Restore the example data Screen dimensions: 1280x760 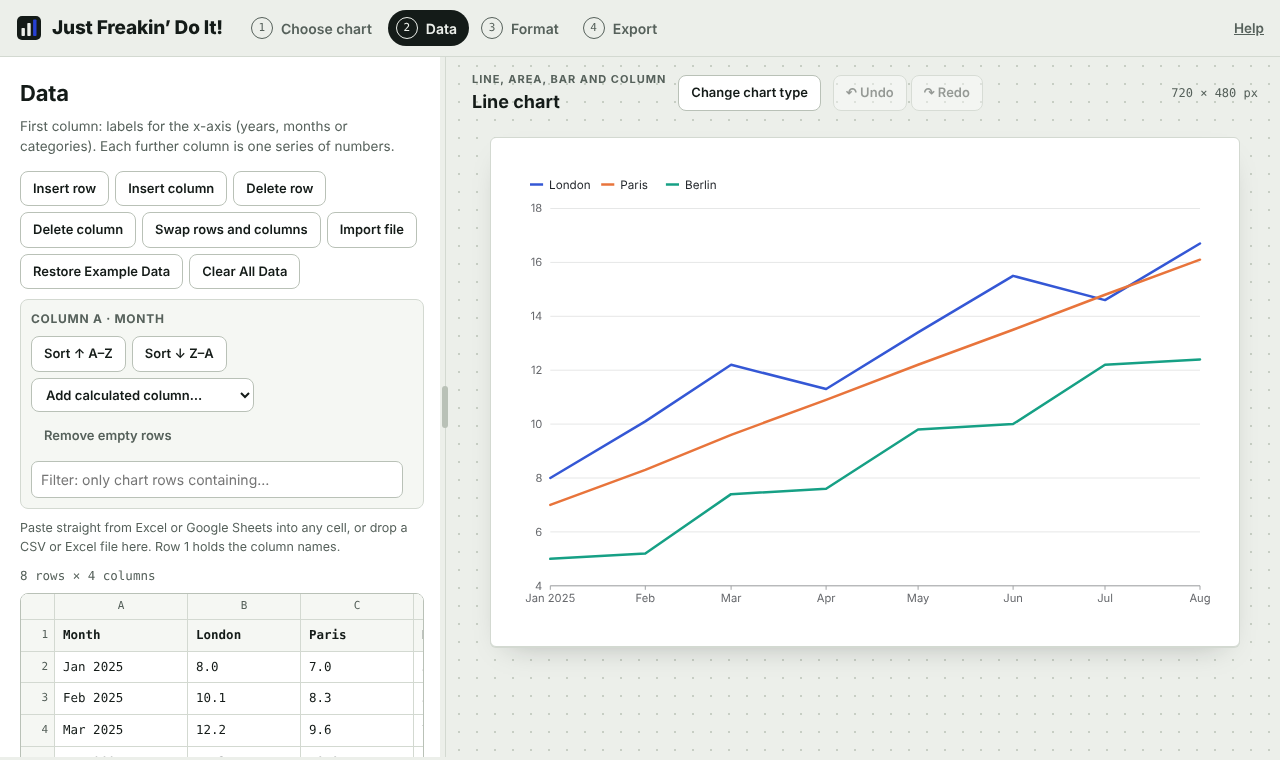click(x=102, y=271)
